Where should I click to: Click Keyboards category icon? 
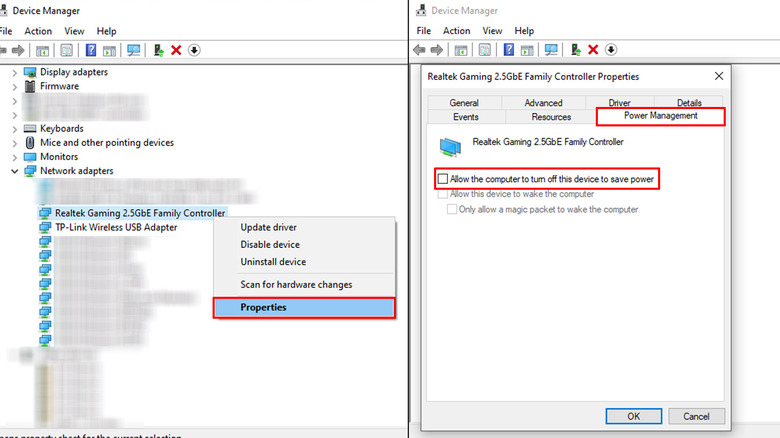pyautogui.click(x=30, y=128)
